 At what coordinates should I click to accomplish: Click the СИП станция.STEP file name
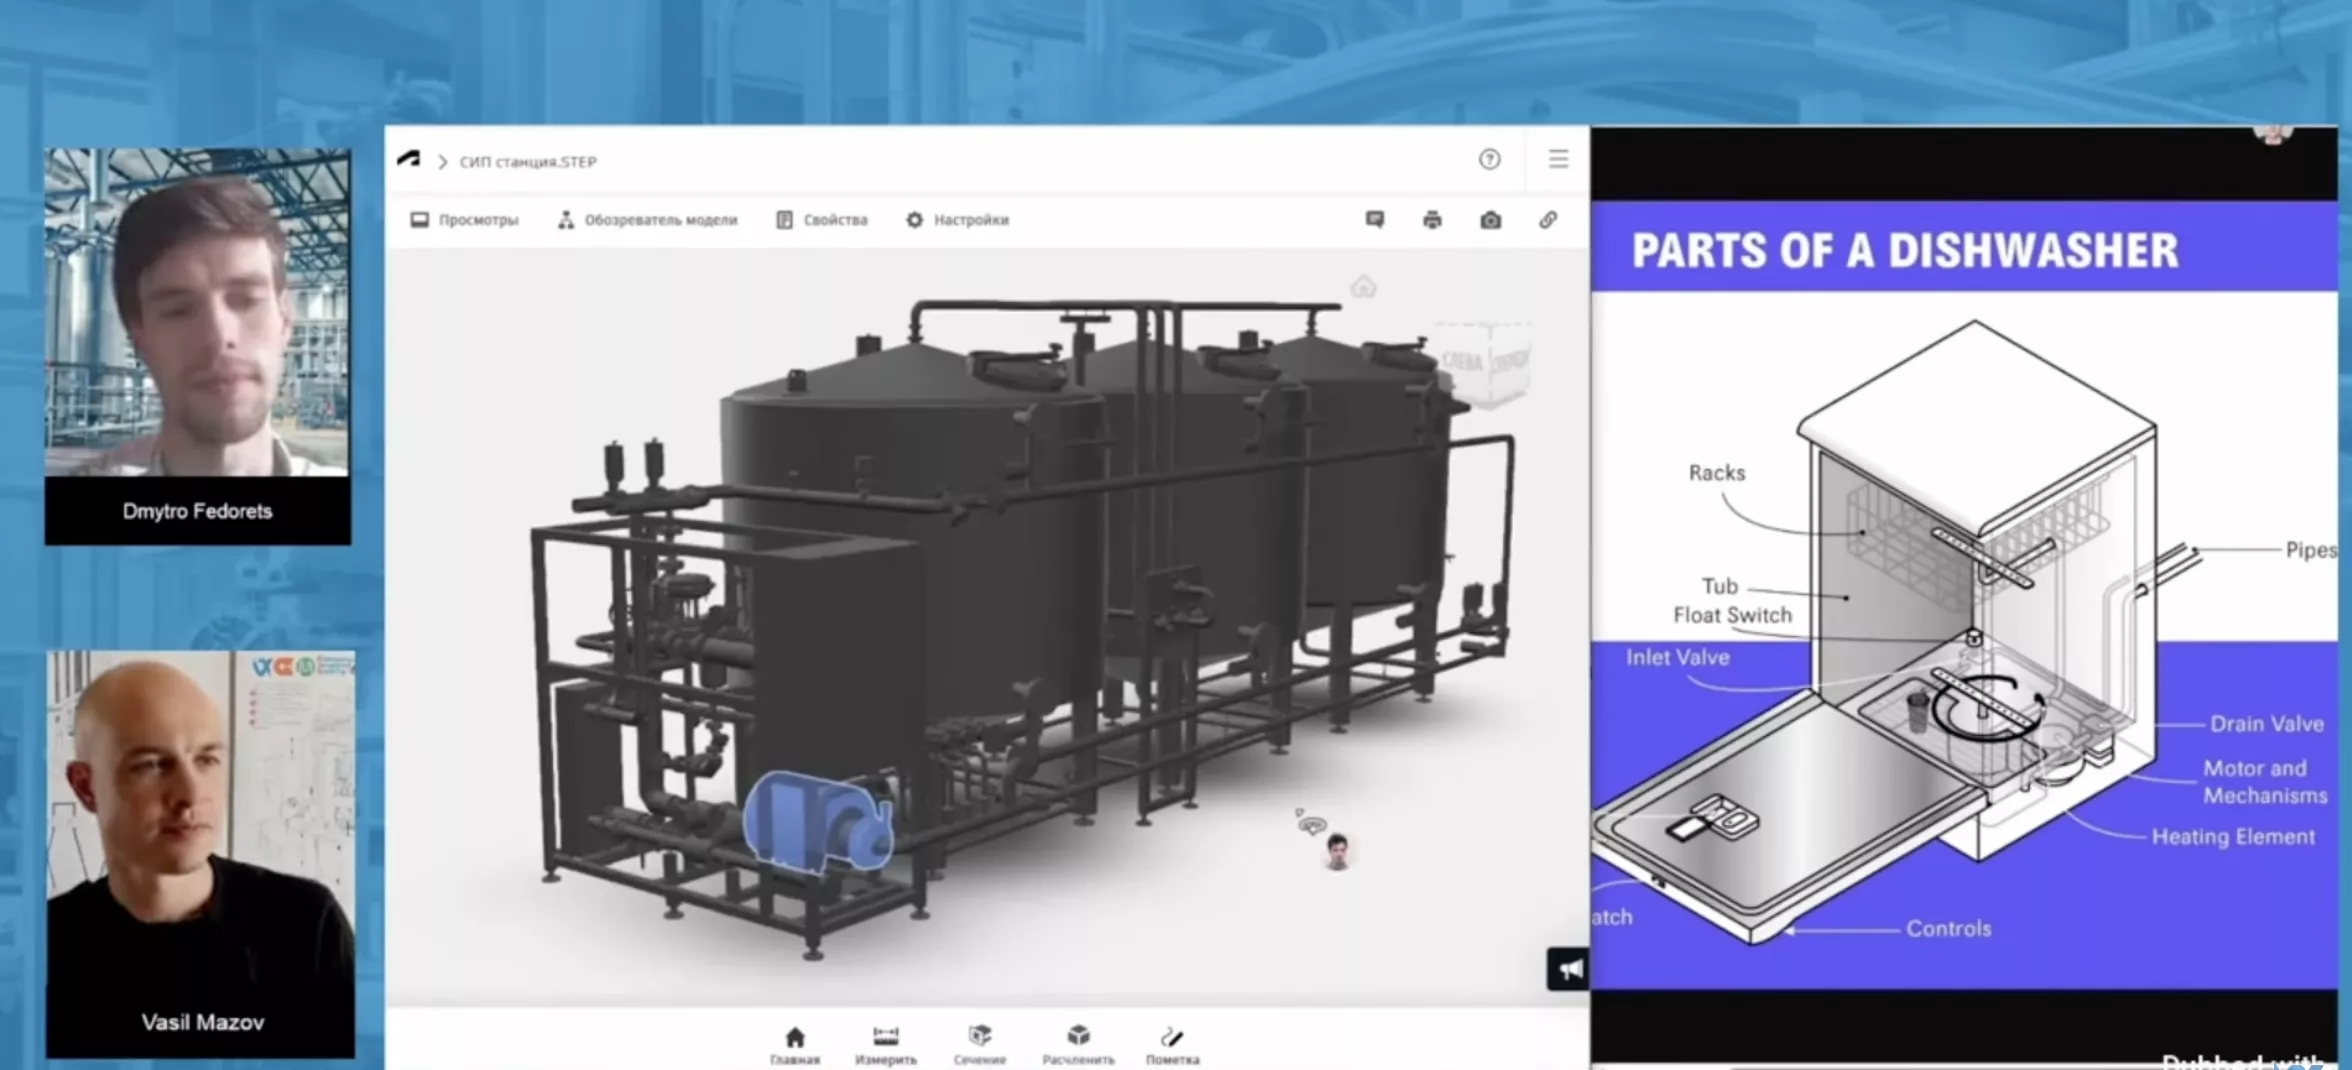point(528,161)
